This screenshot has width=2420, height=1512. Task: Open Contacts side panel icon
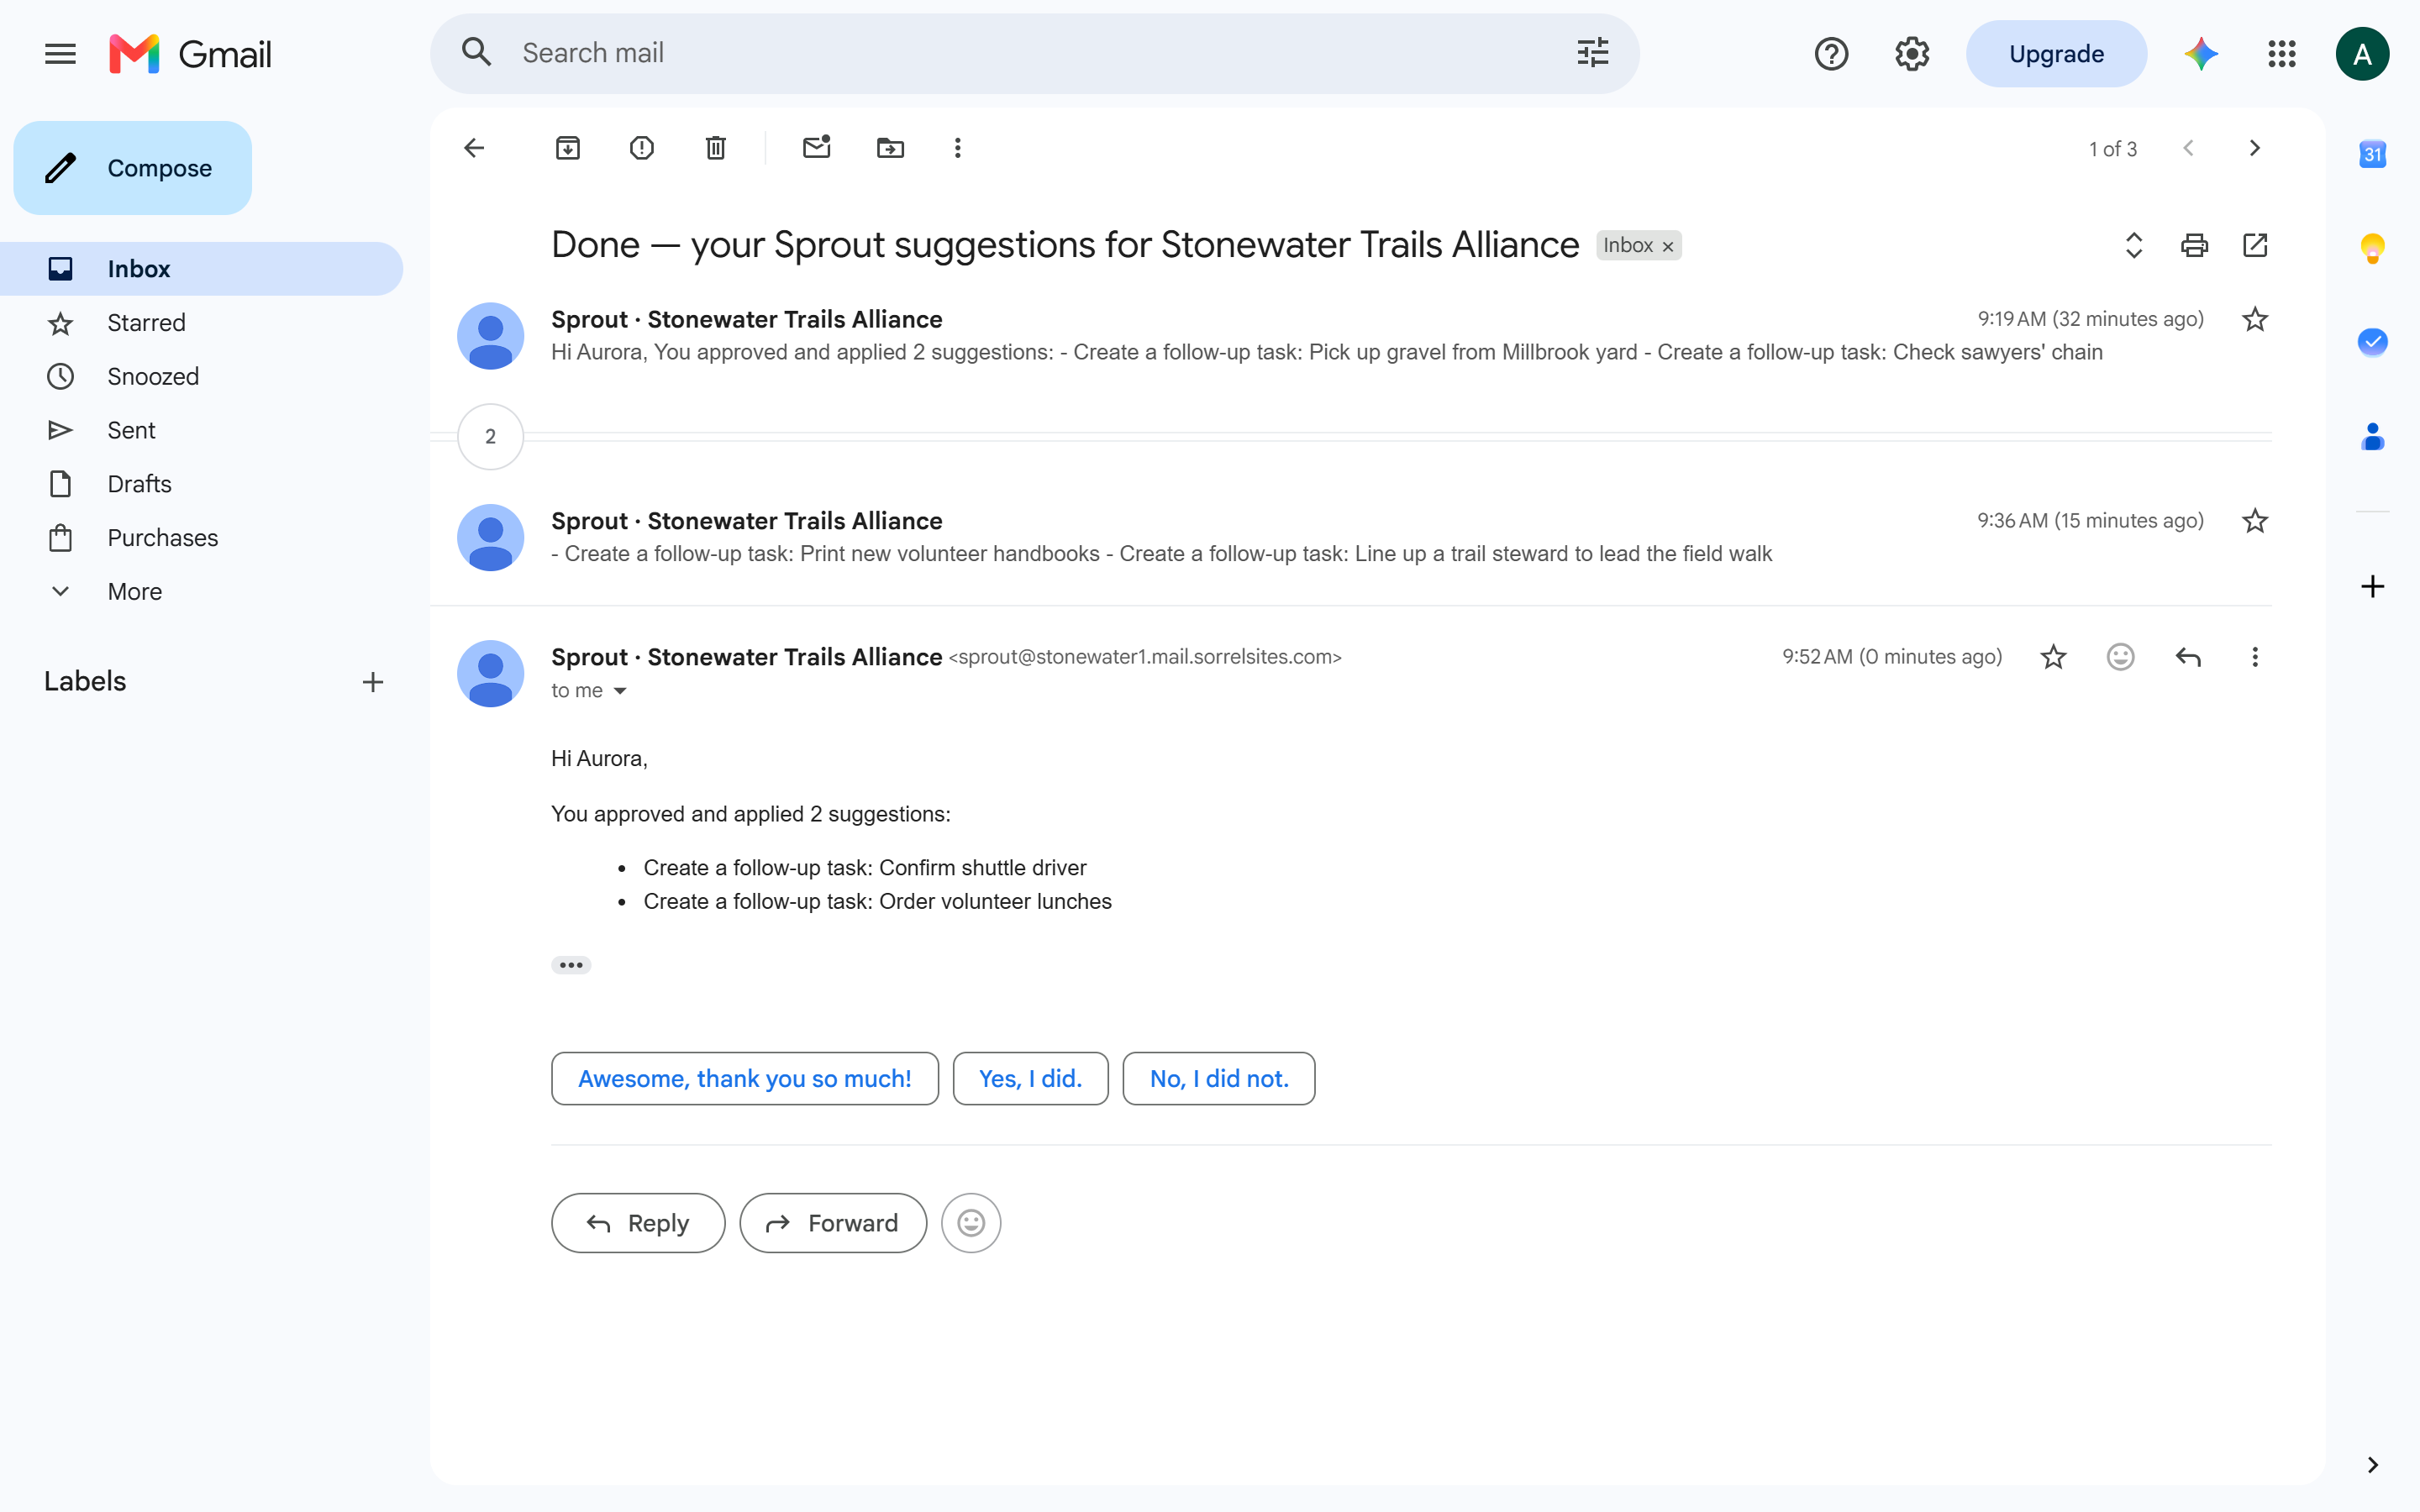click(2372, 436)
